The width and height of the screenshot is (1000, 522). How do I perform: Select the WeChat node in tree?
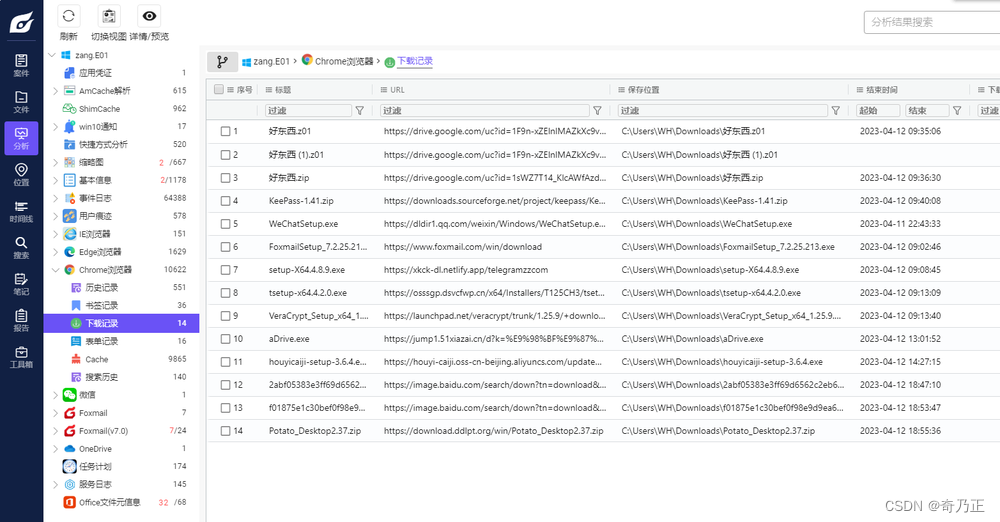[x=87, y=395]
